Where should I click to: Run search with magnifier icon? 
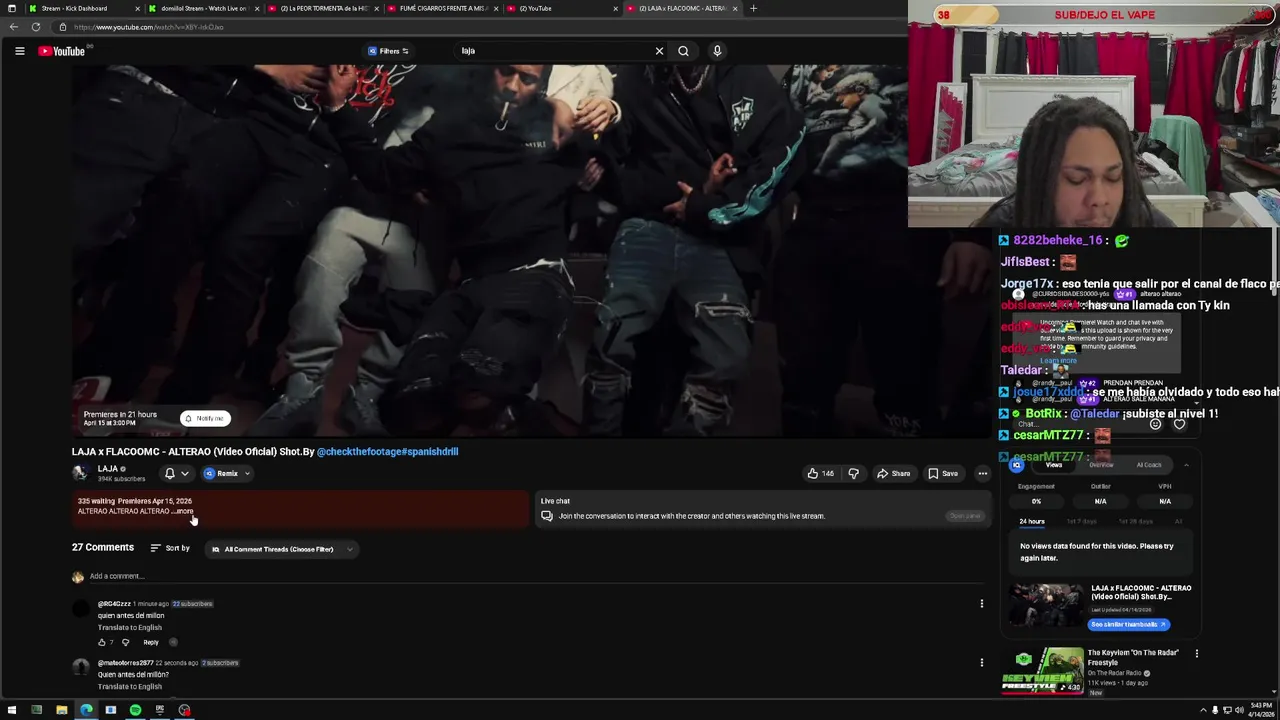(683, 51)
